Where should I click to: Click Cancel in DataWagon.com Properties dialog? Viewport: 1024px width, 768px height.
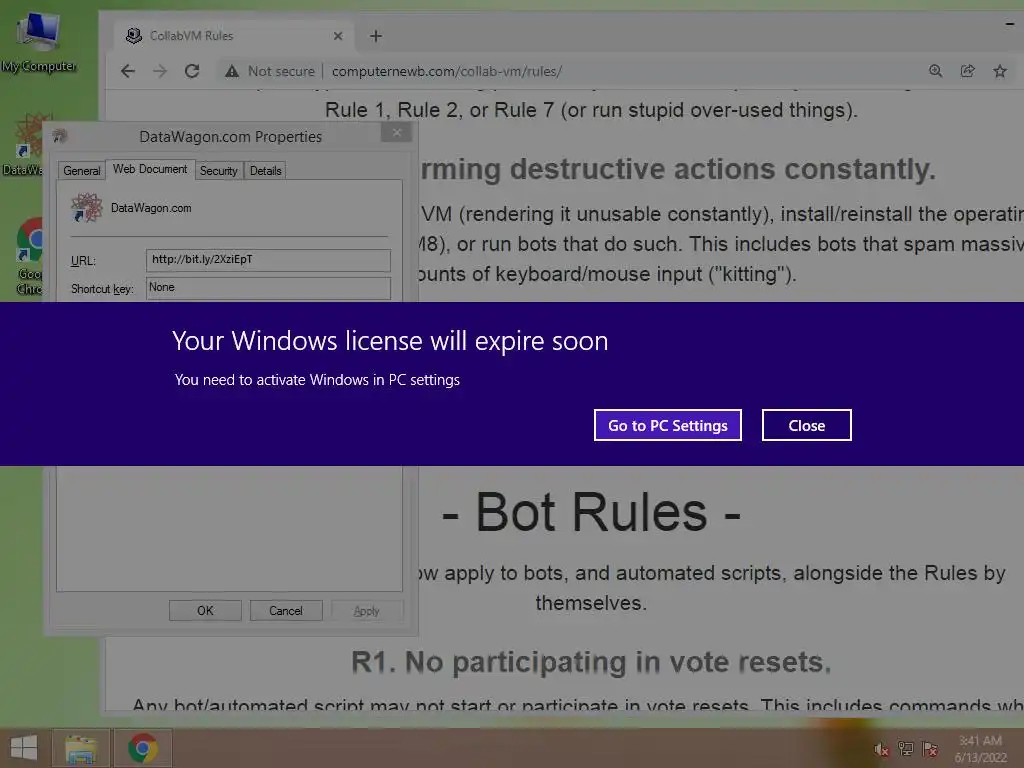point(286,611)
